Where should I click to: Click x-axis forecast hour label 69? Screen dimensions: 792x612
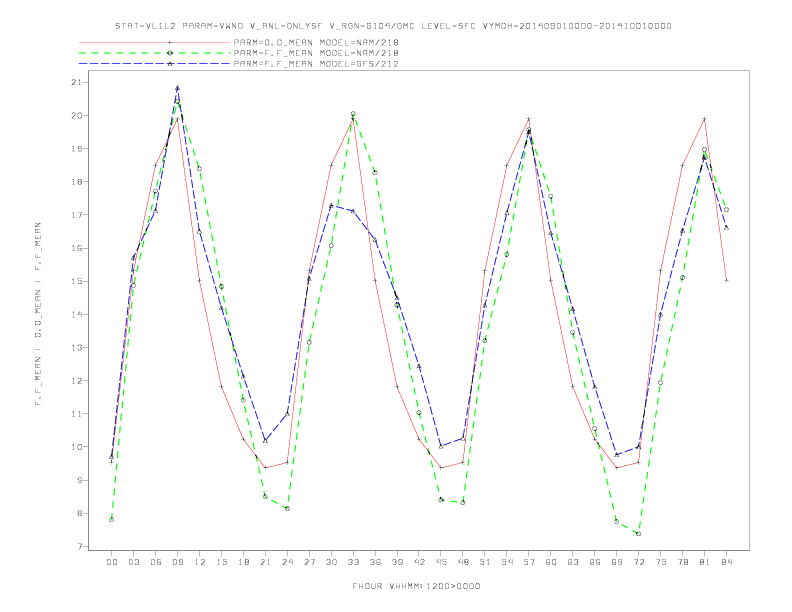[x=617, y=562]
